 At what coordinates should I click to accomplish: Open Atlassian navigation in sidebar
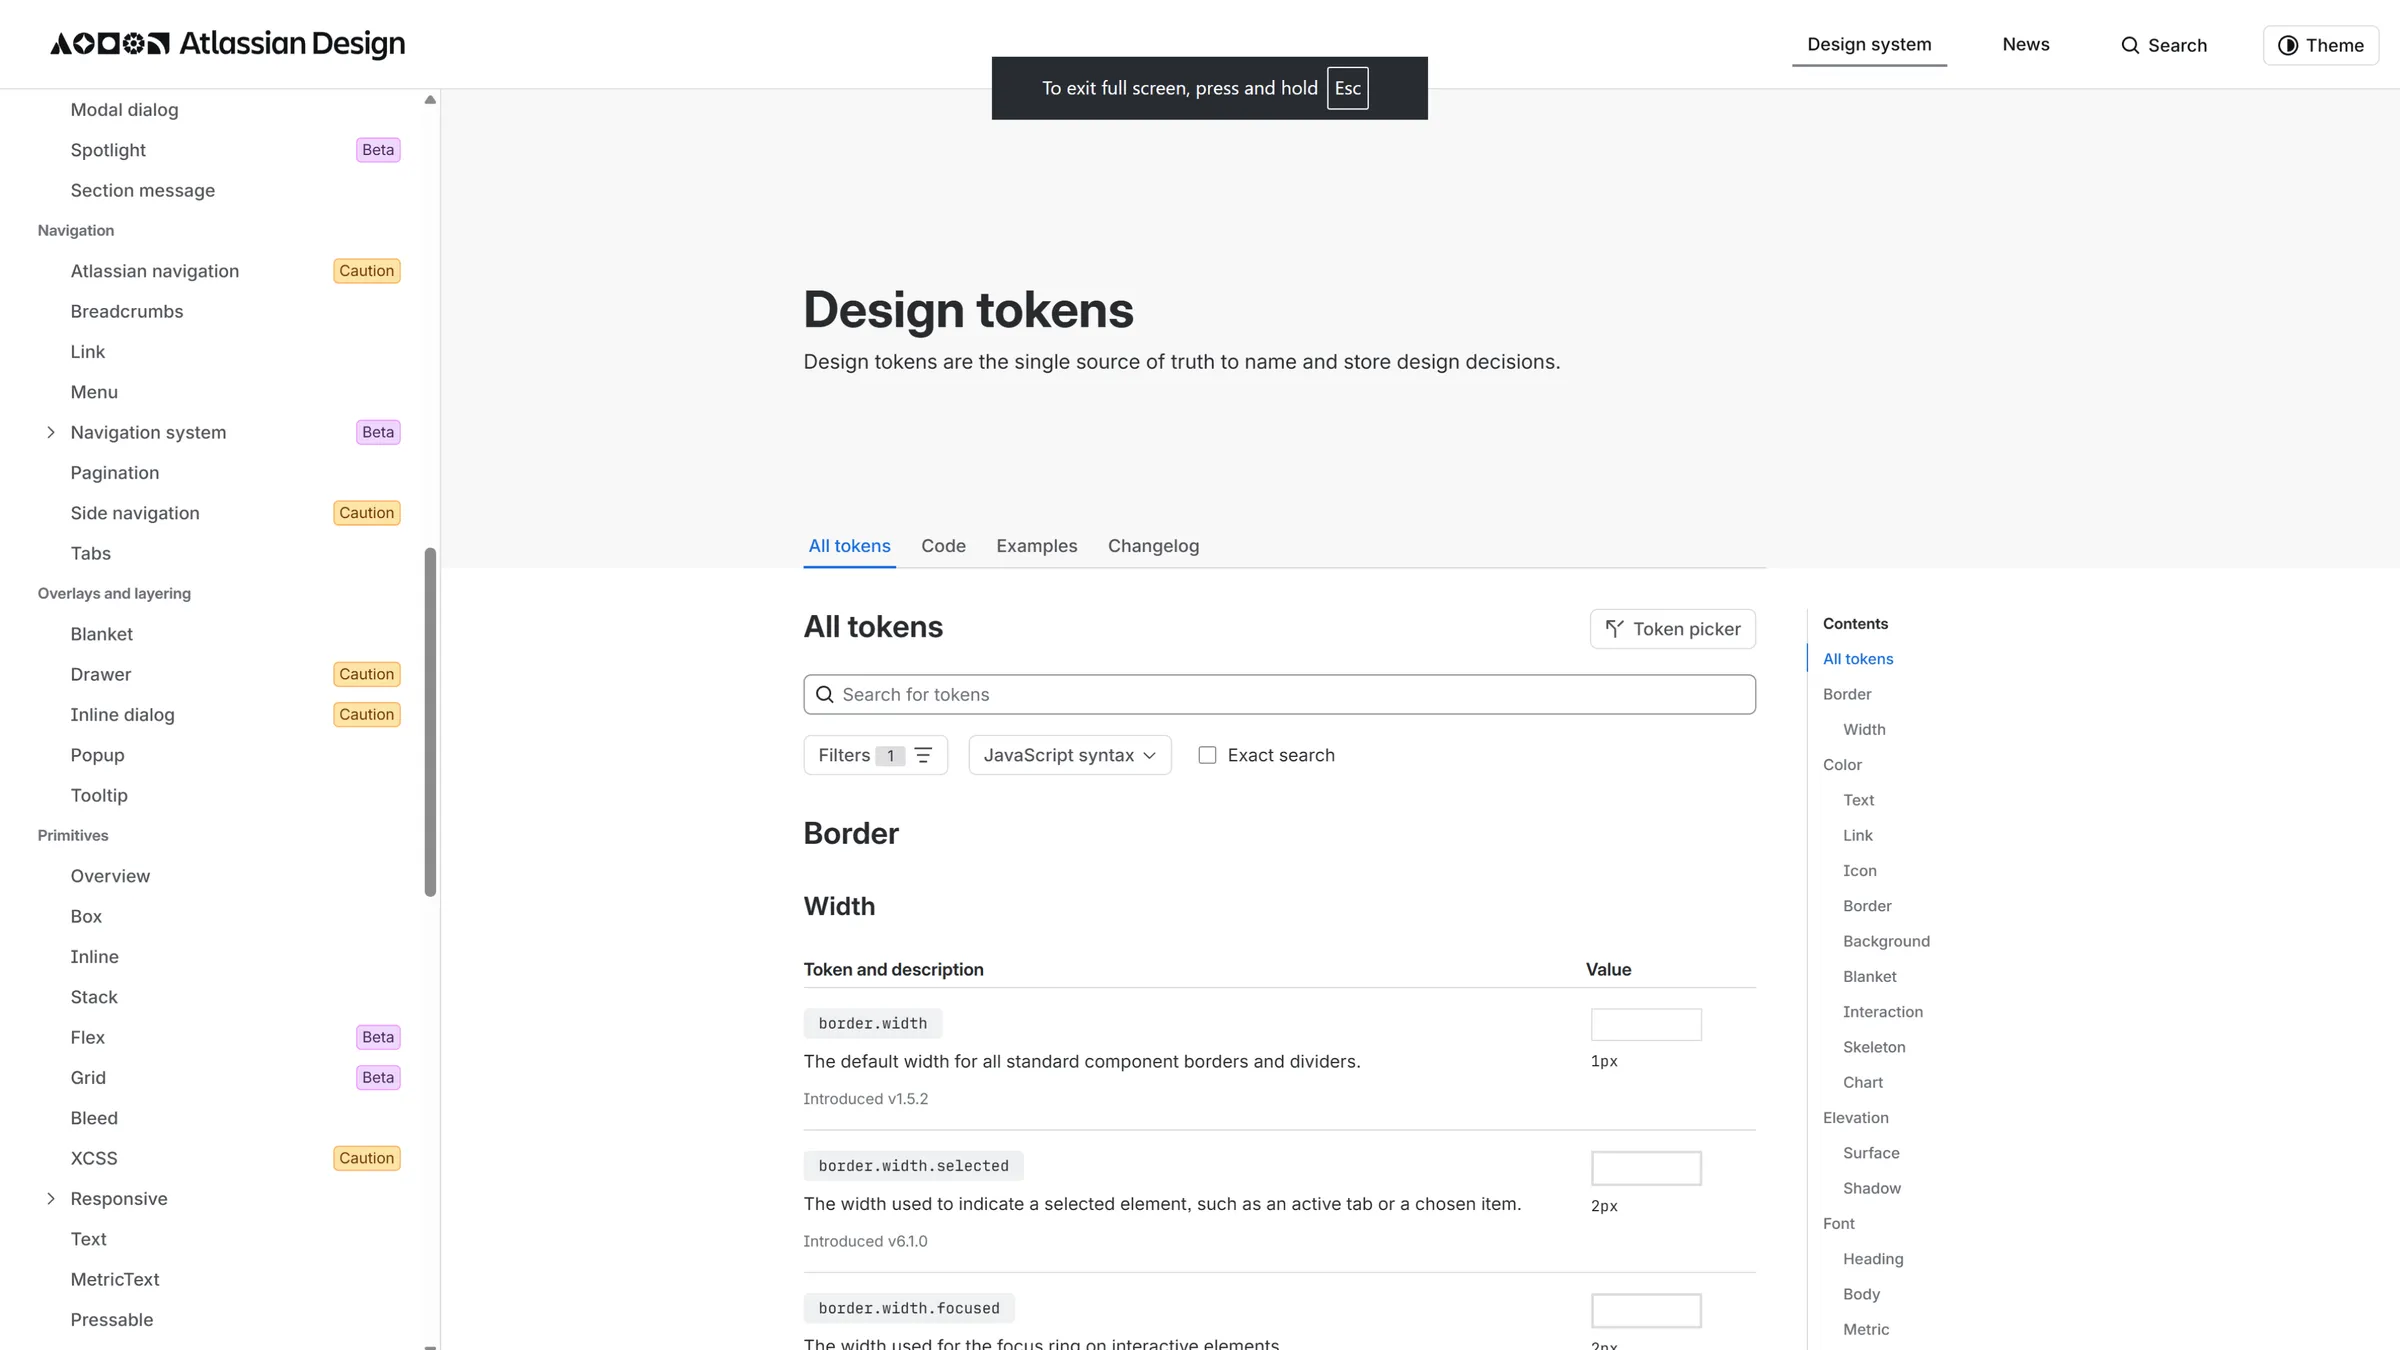pos(154,271)
